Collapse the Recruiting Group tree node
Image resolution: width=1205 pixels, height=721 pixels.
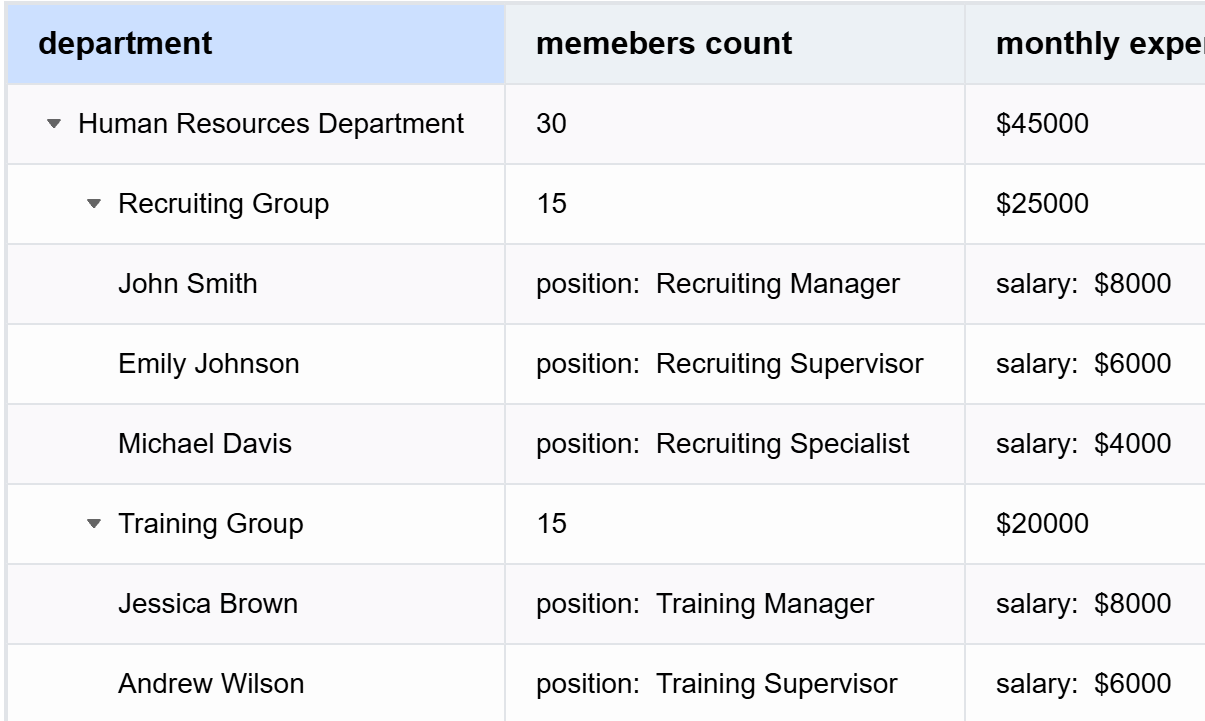tap(94, 204)
